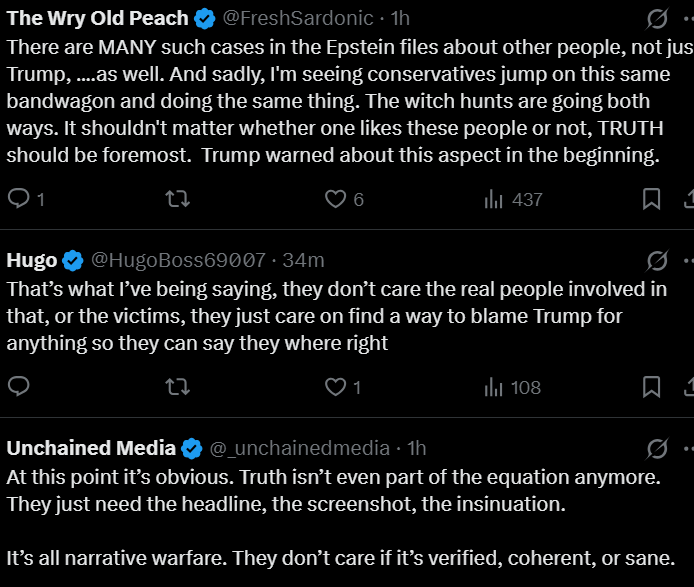This screenshot has height=587, width=694.
Task: Open Hugo's post 34m timestamp
Action: [x=304, y=261]
